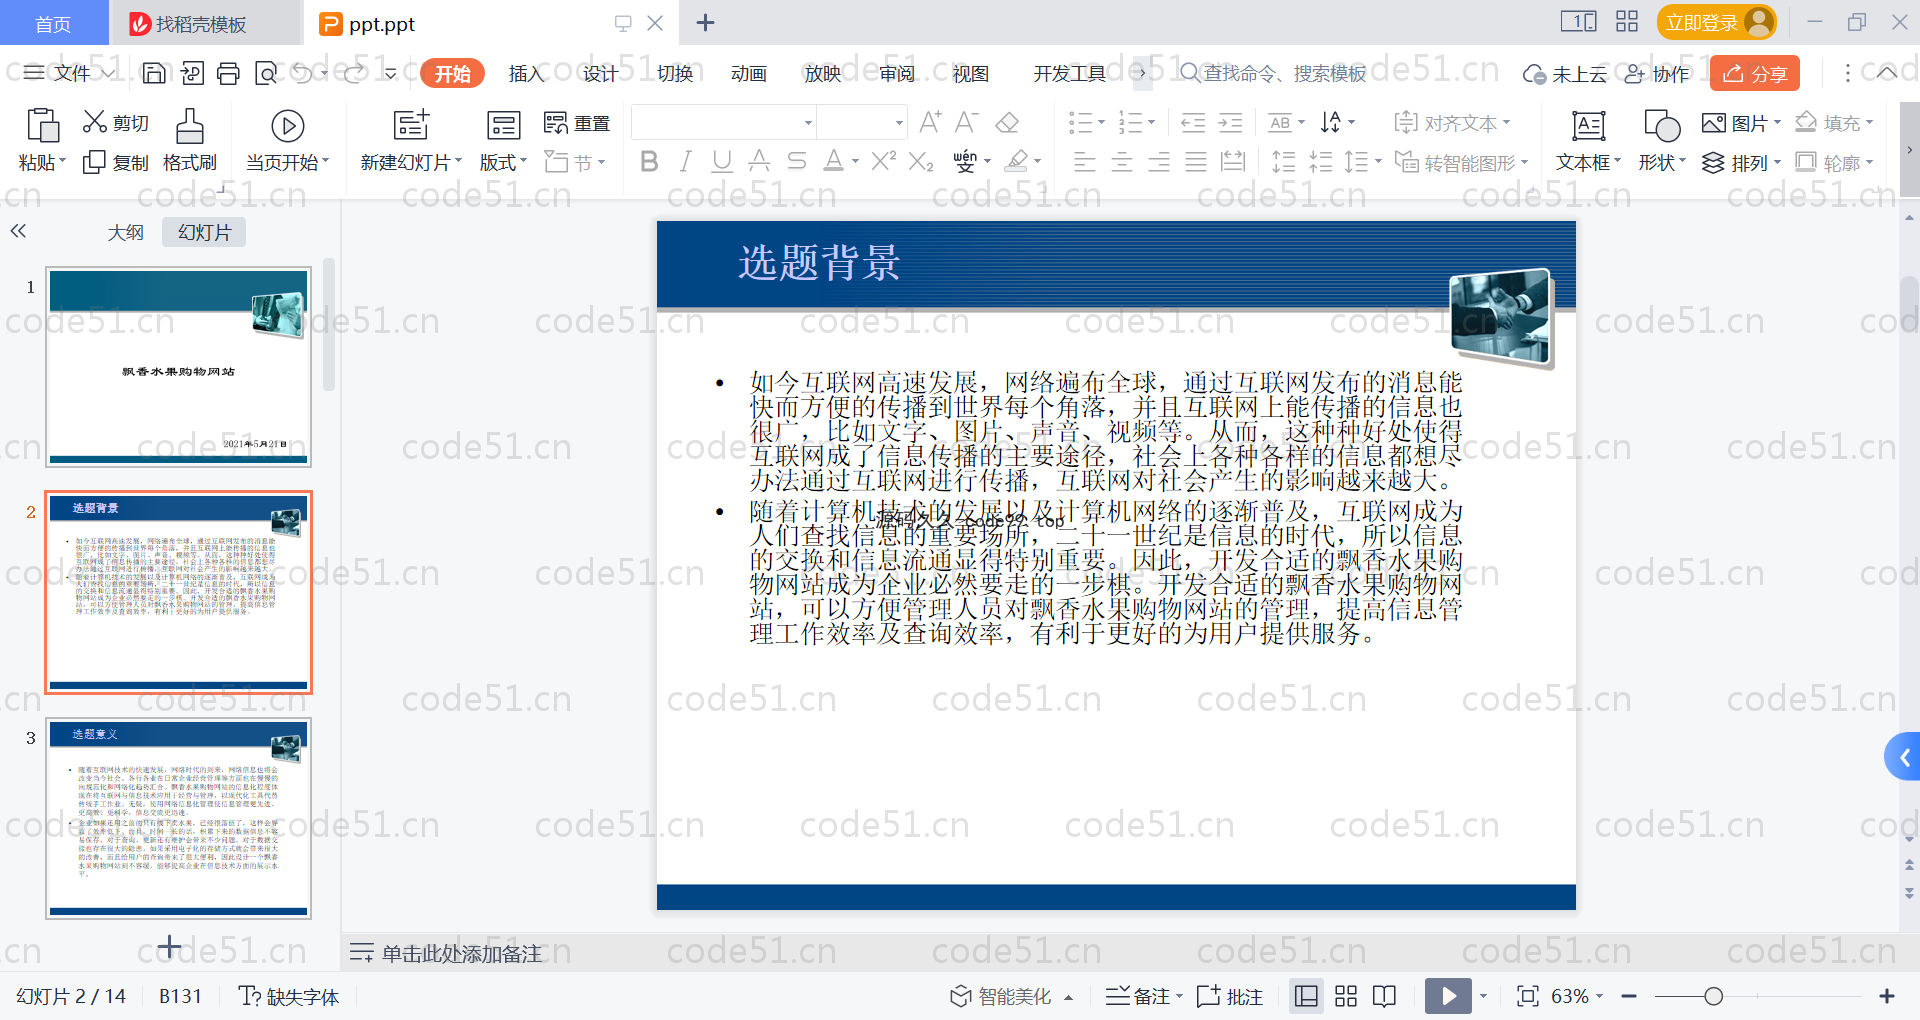Screen dimensions: 1920x1020
Task: Click the Reset (重置) slide button
Action: click(577, 123)
